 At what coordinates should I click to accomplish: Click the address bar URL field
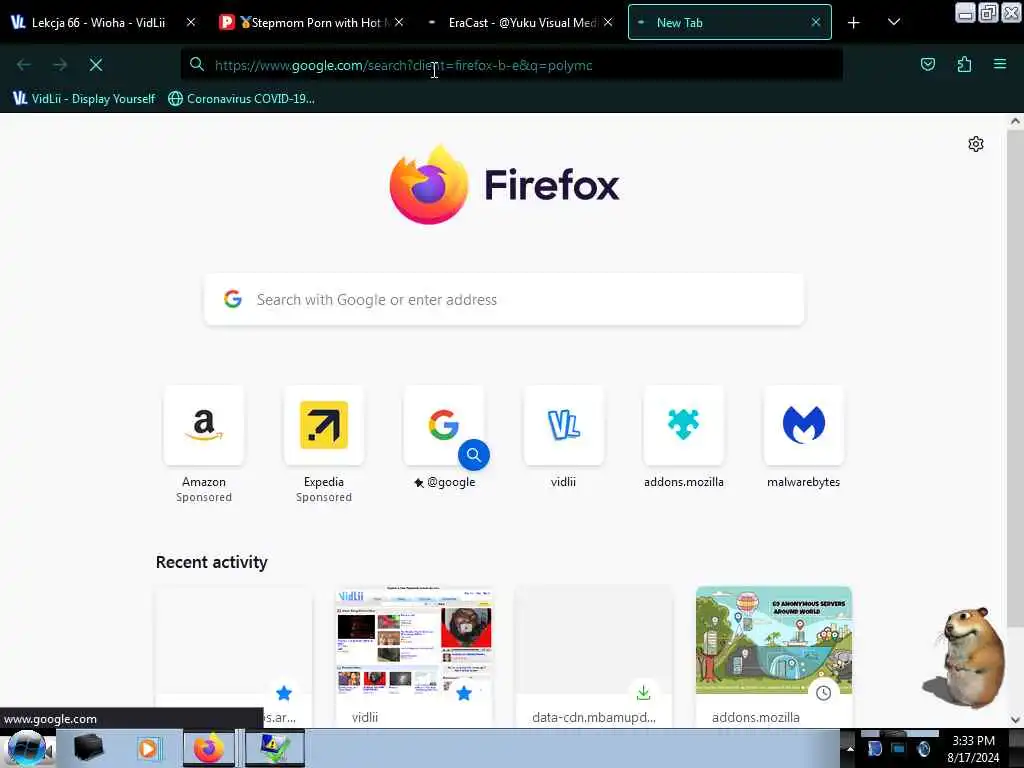[x=511, y=65]
